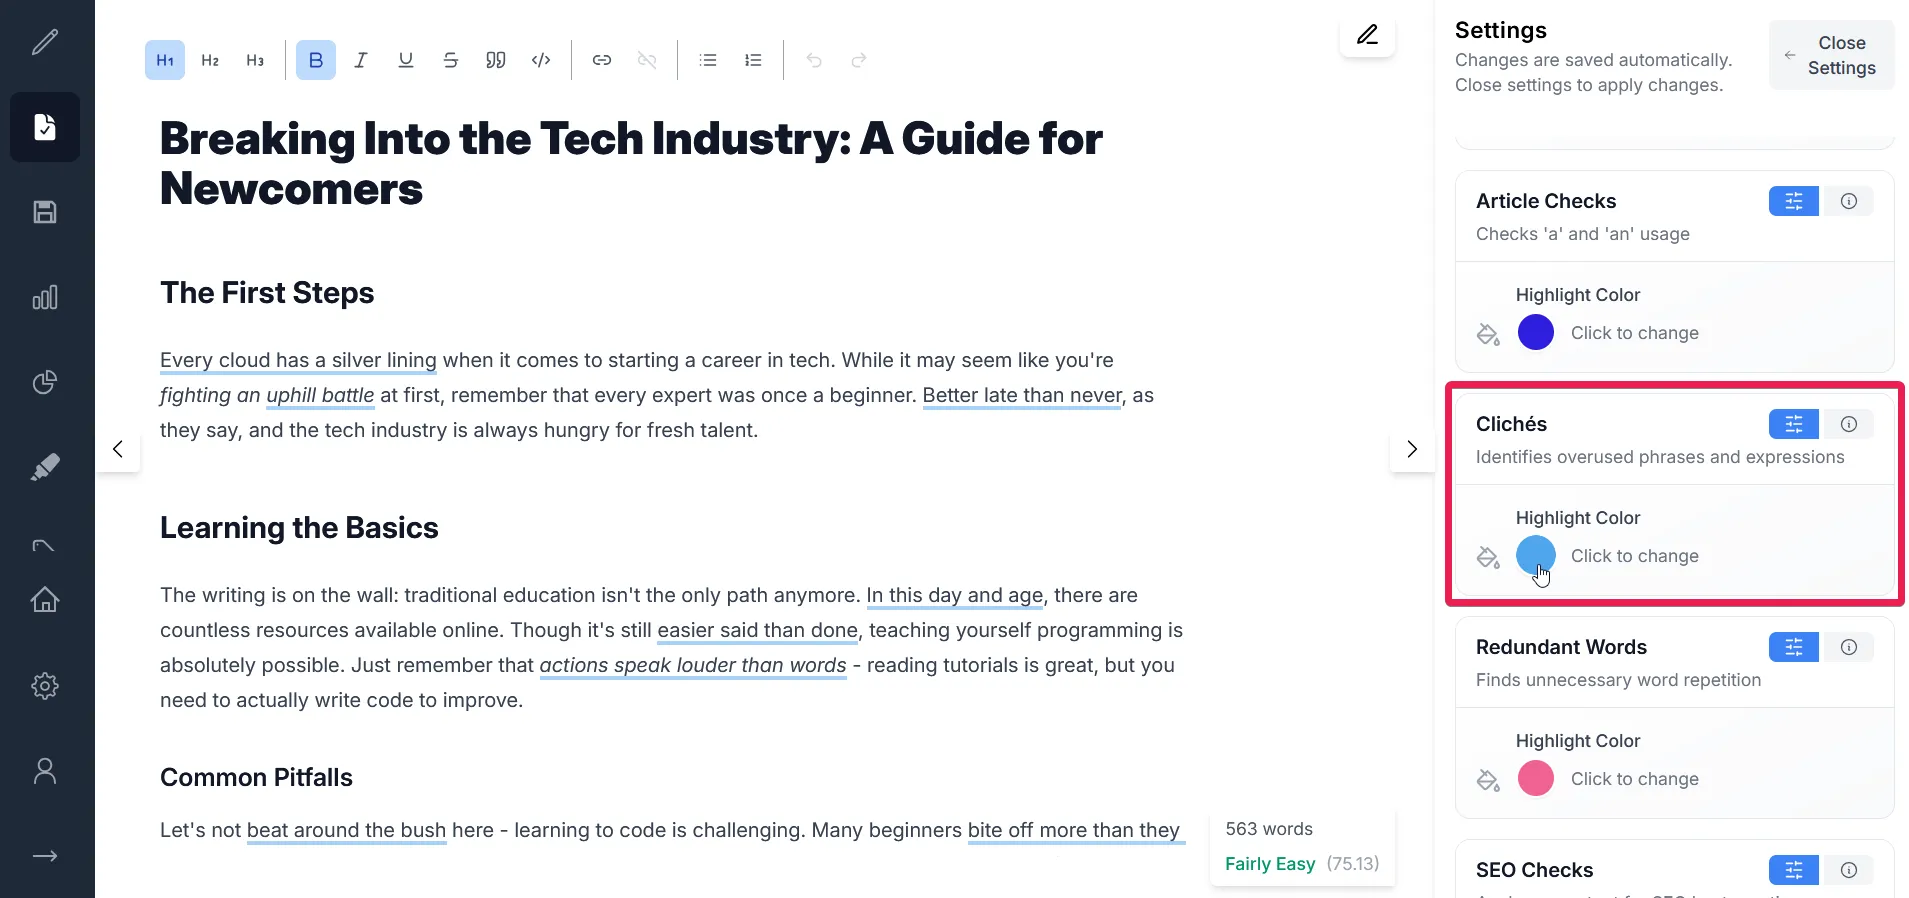Screen dimensions: 1909x898
Task: Toggle the Clichés check switch
Action: tap(1793, 424)
